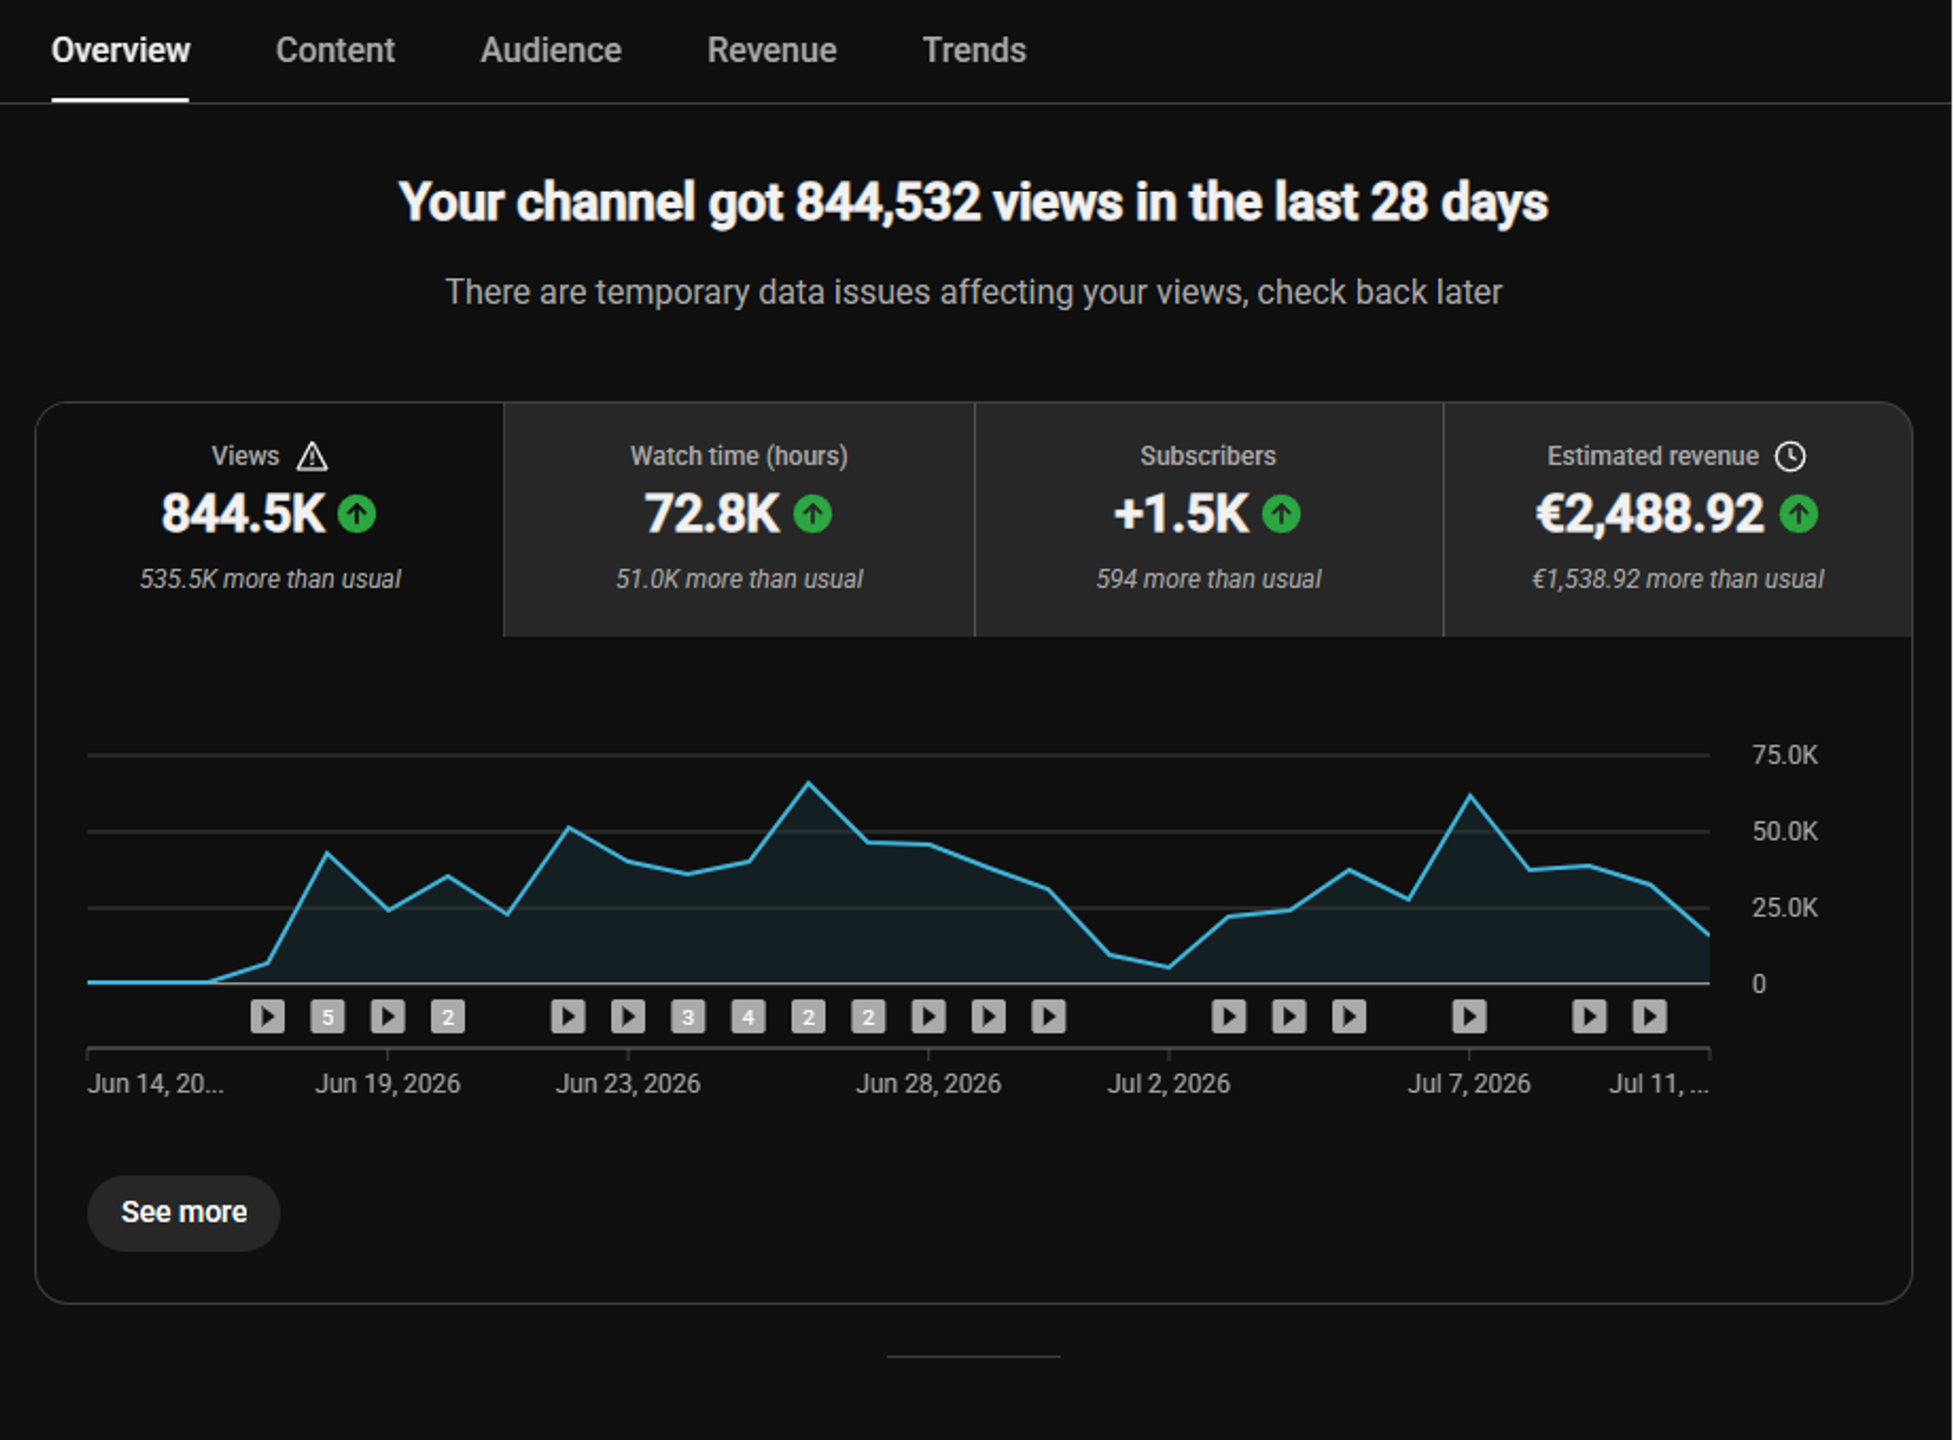
Task: Click the '51.0K more than usual' text
Action: 739,579
